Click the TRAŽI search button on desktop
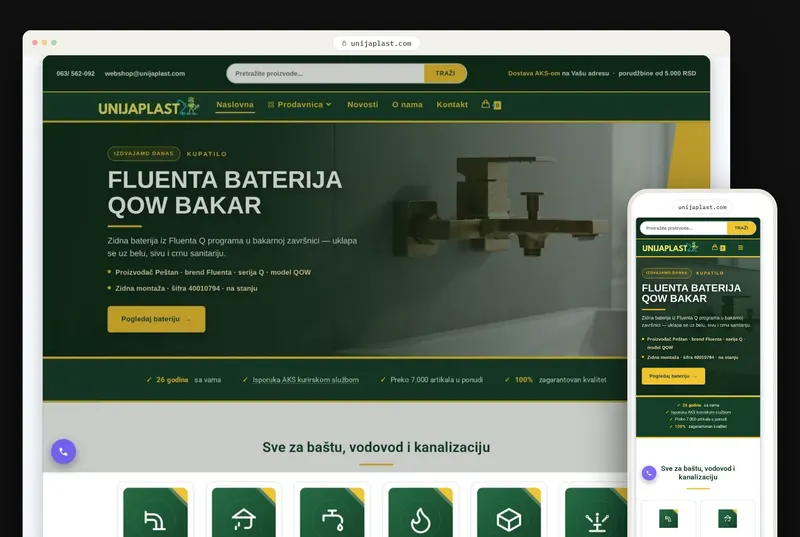The height and width of the screenshot is (537, 800). pos(445,73)
